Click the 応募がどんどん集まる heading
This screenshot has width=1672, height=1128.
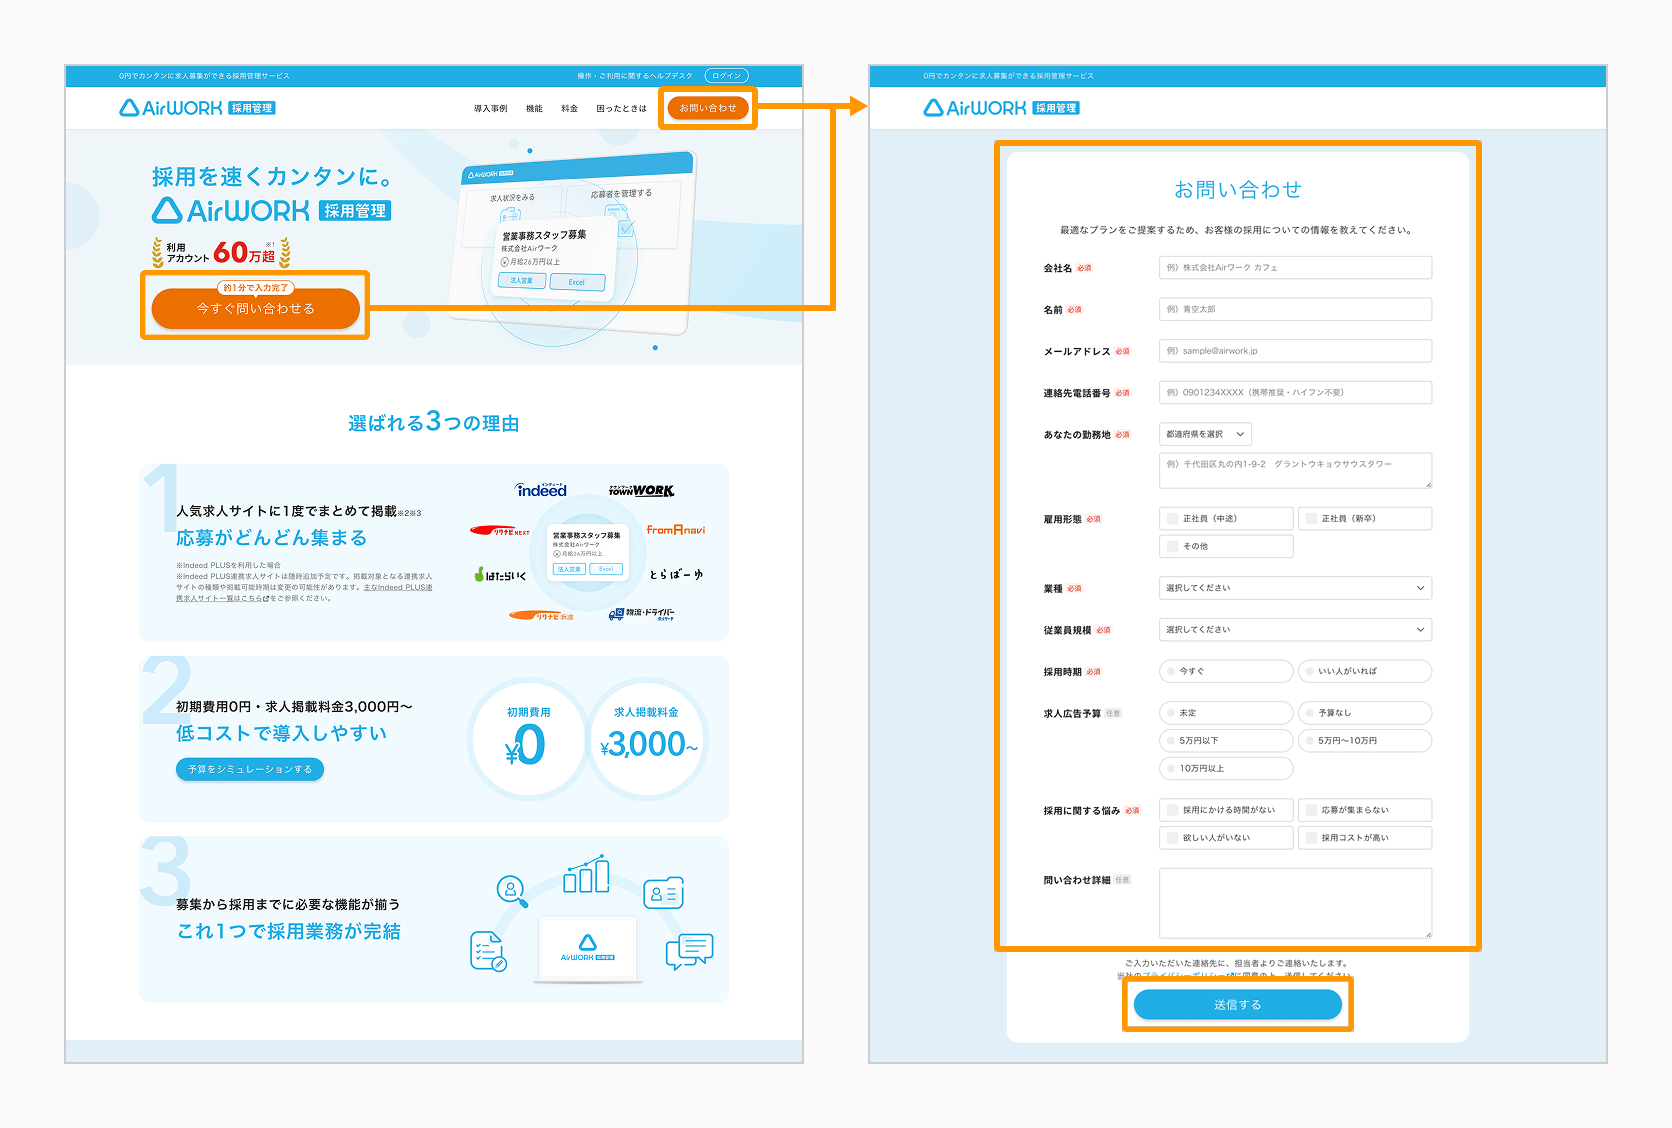click(272, 538)
